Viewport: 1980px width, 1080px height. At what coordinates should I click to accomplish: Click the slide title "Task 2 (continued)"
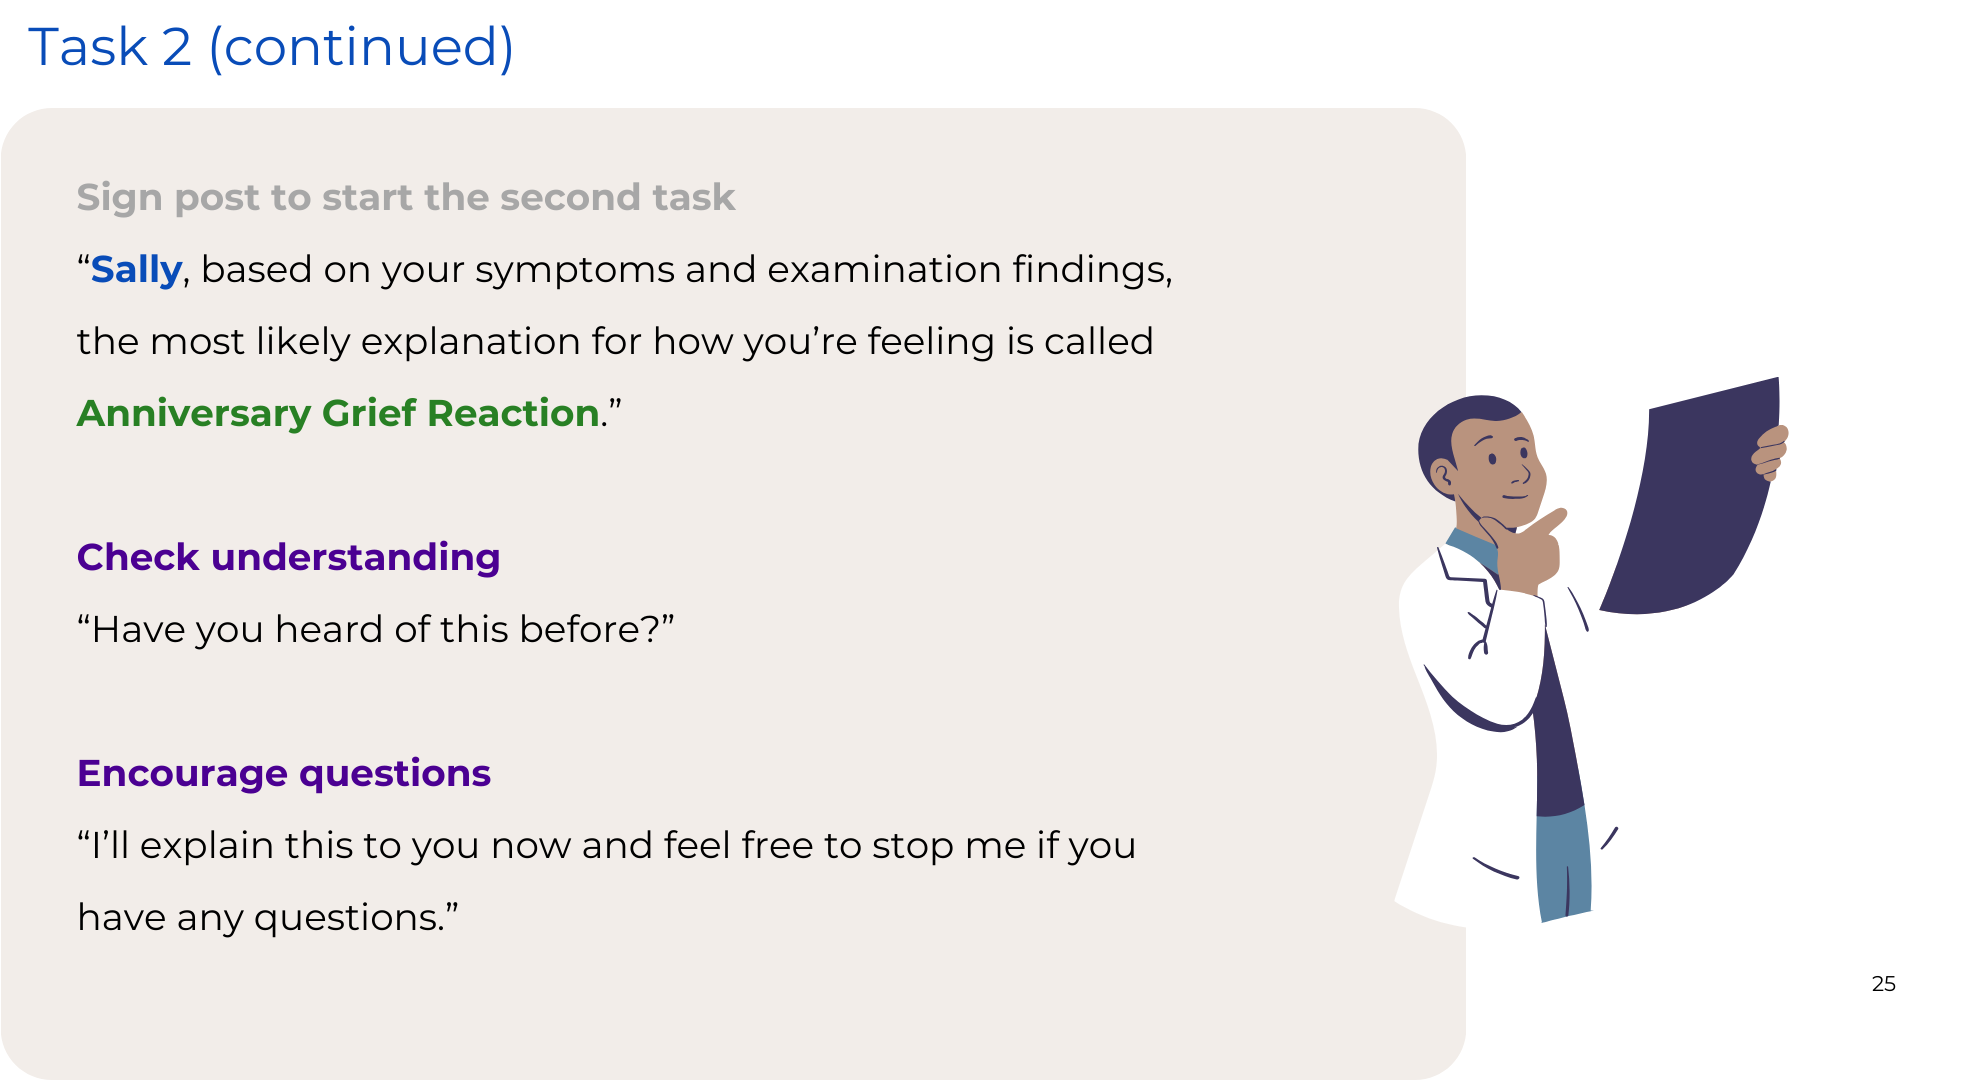coord(271,47)
